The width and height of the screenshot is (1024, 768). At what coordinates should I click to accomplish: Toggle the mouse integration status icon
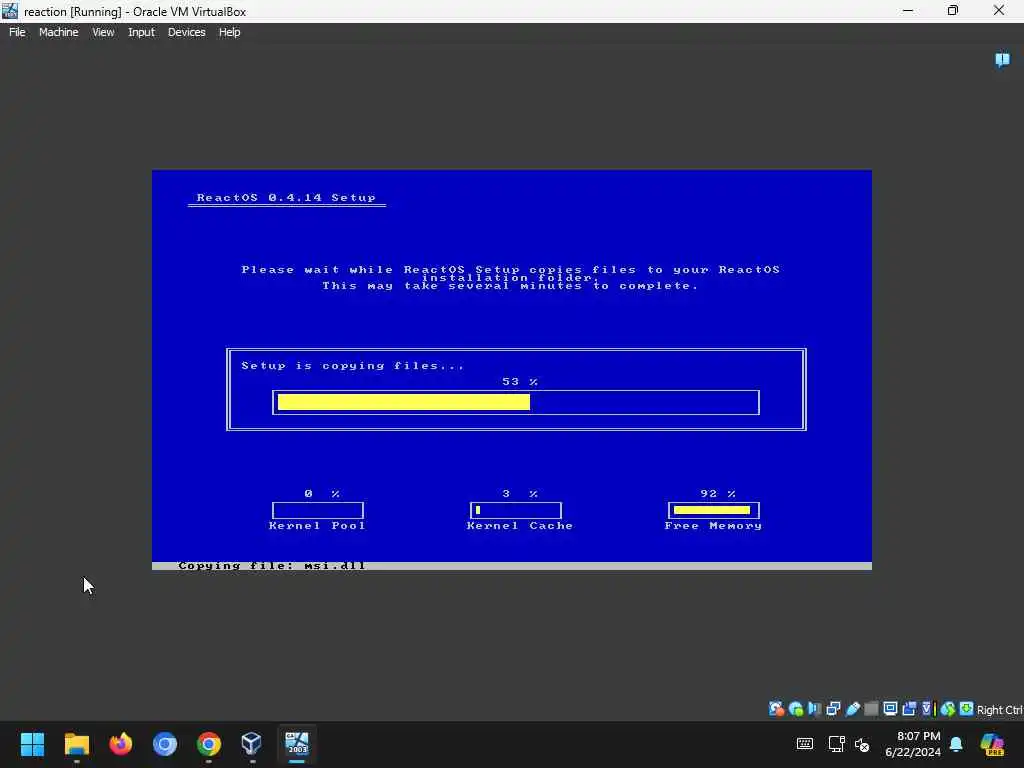point(948,709)
